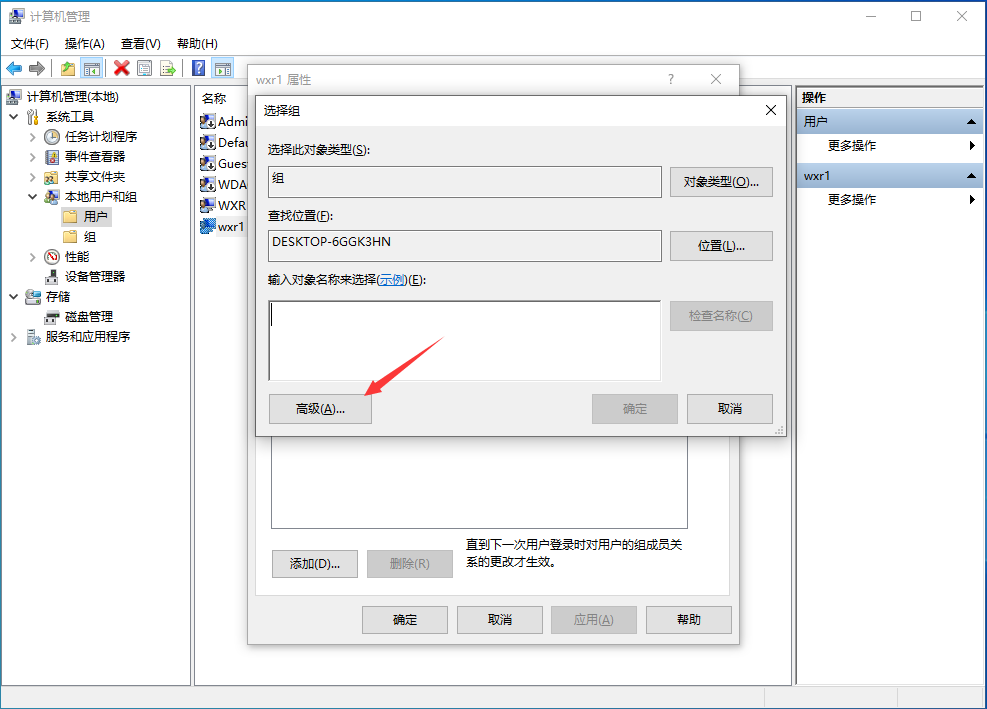The width and height of the screenshot is (987, 709).
Task: Click the Forward arrow toolbar icon
Action: coord(37,68)
